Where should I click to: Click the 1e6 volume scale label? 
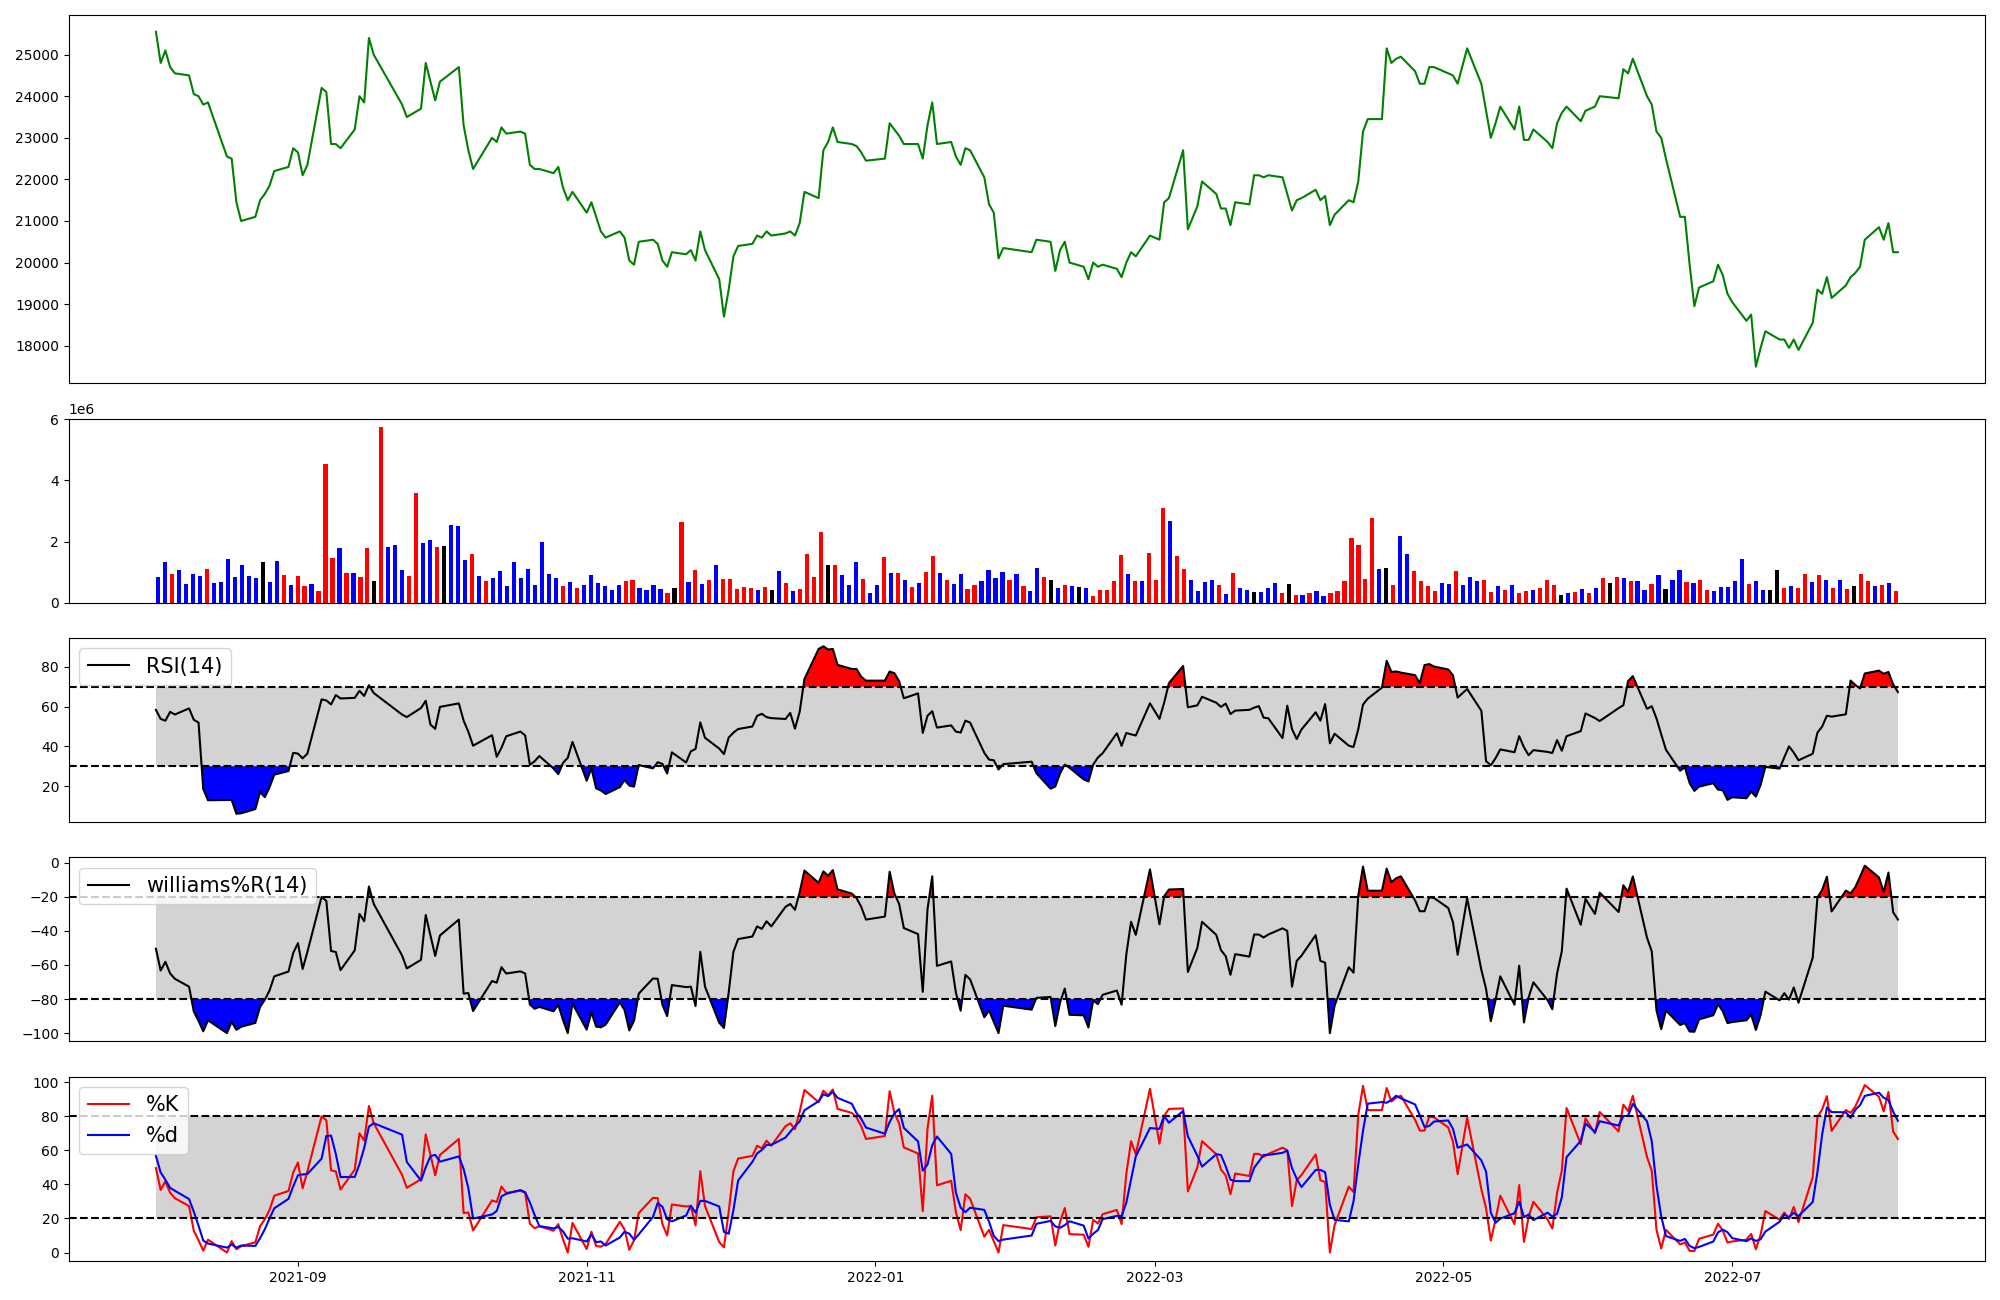tap(81, 410)
